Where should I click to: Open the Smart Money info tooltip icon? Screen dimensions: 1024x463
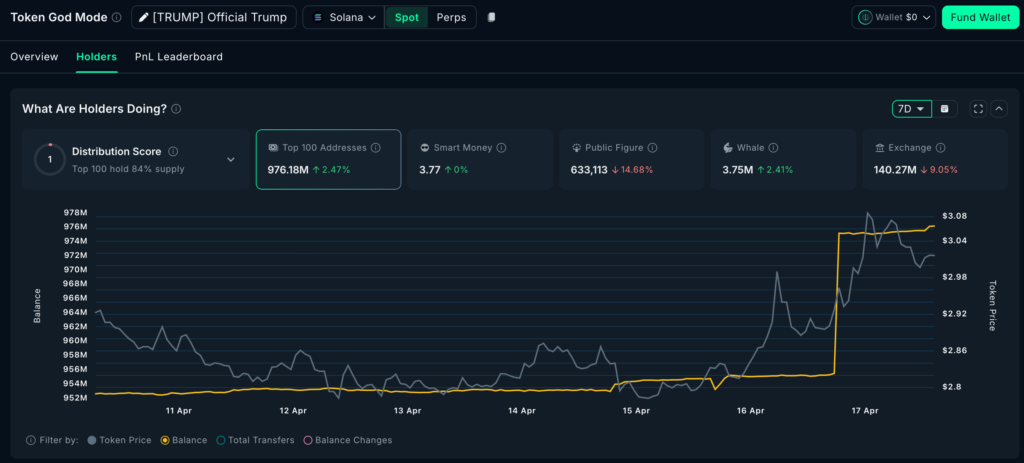coord(501,148)
